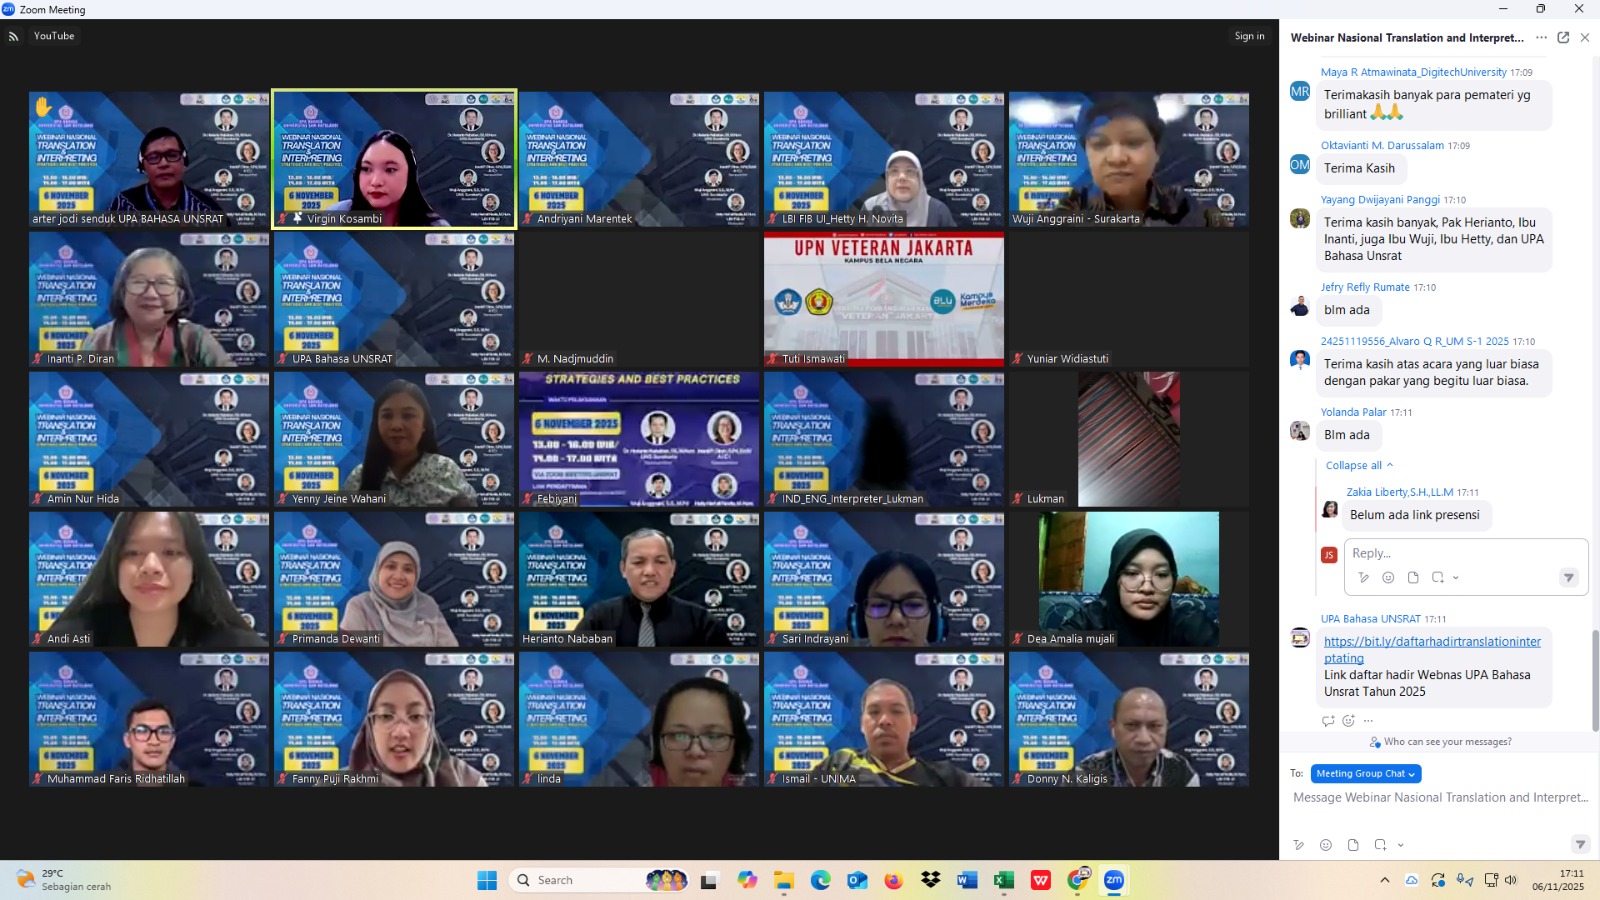The width and height of the screenshot is (1600, 900).
Task: Click the screenshot icon in the bottom message composer
Action: 1380,845
